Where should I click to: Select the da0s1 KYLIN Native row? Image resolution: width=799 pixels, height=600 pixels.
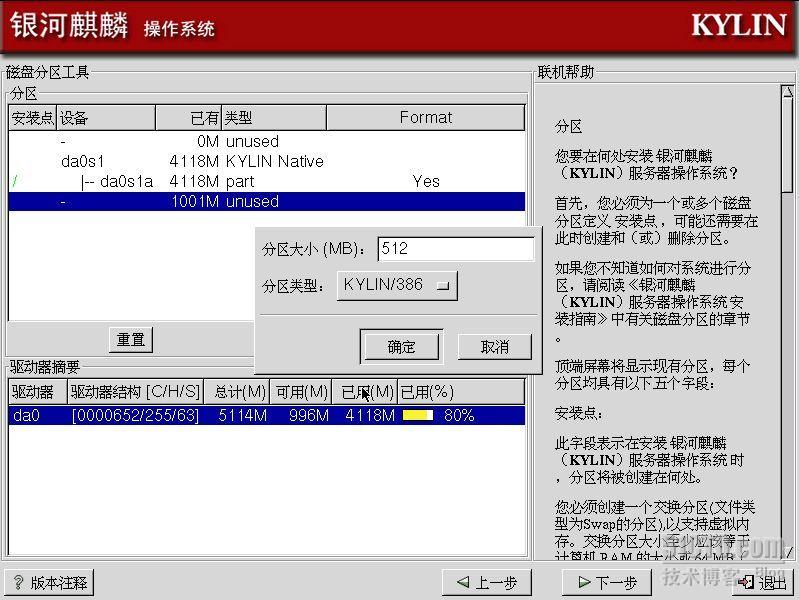tap(267, 161)
